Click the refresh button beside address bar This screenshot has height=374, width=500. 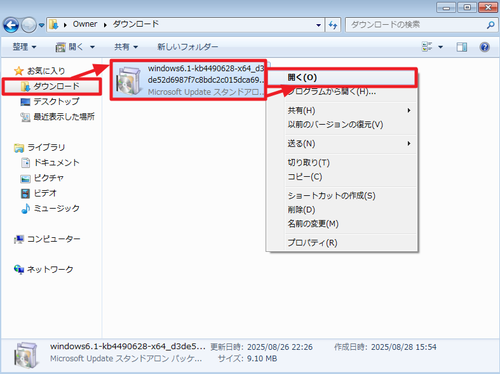(x=333, y=25)
